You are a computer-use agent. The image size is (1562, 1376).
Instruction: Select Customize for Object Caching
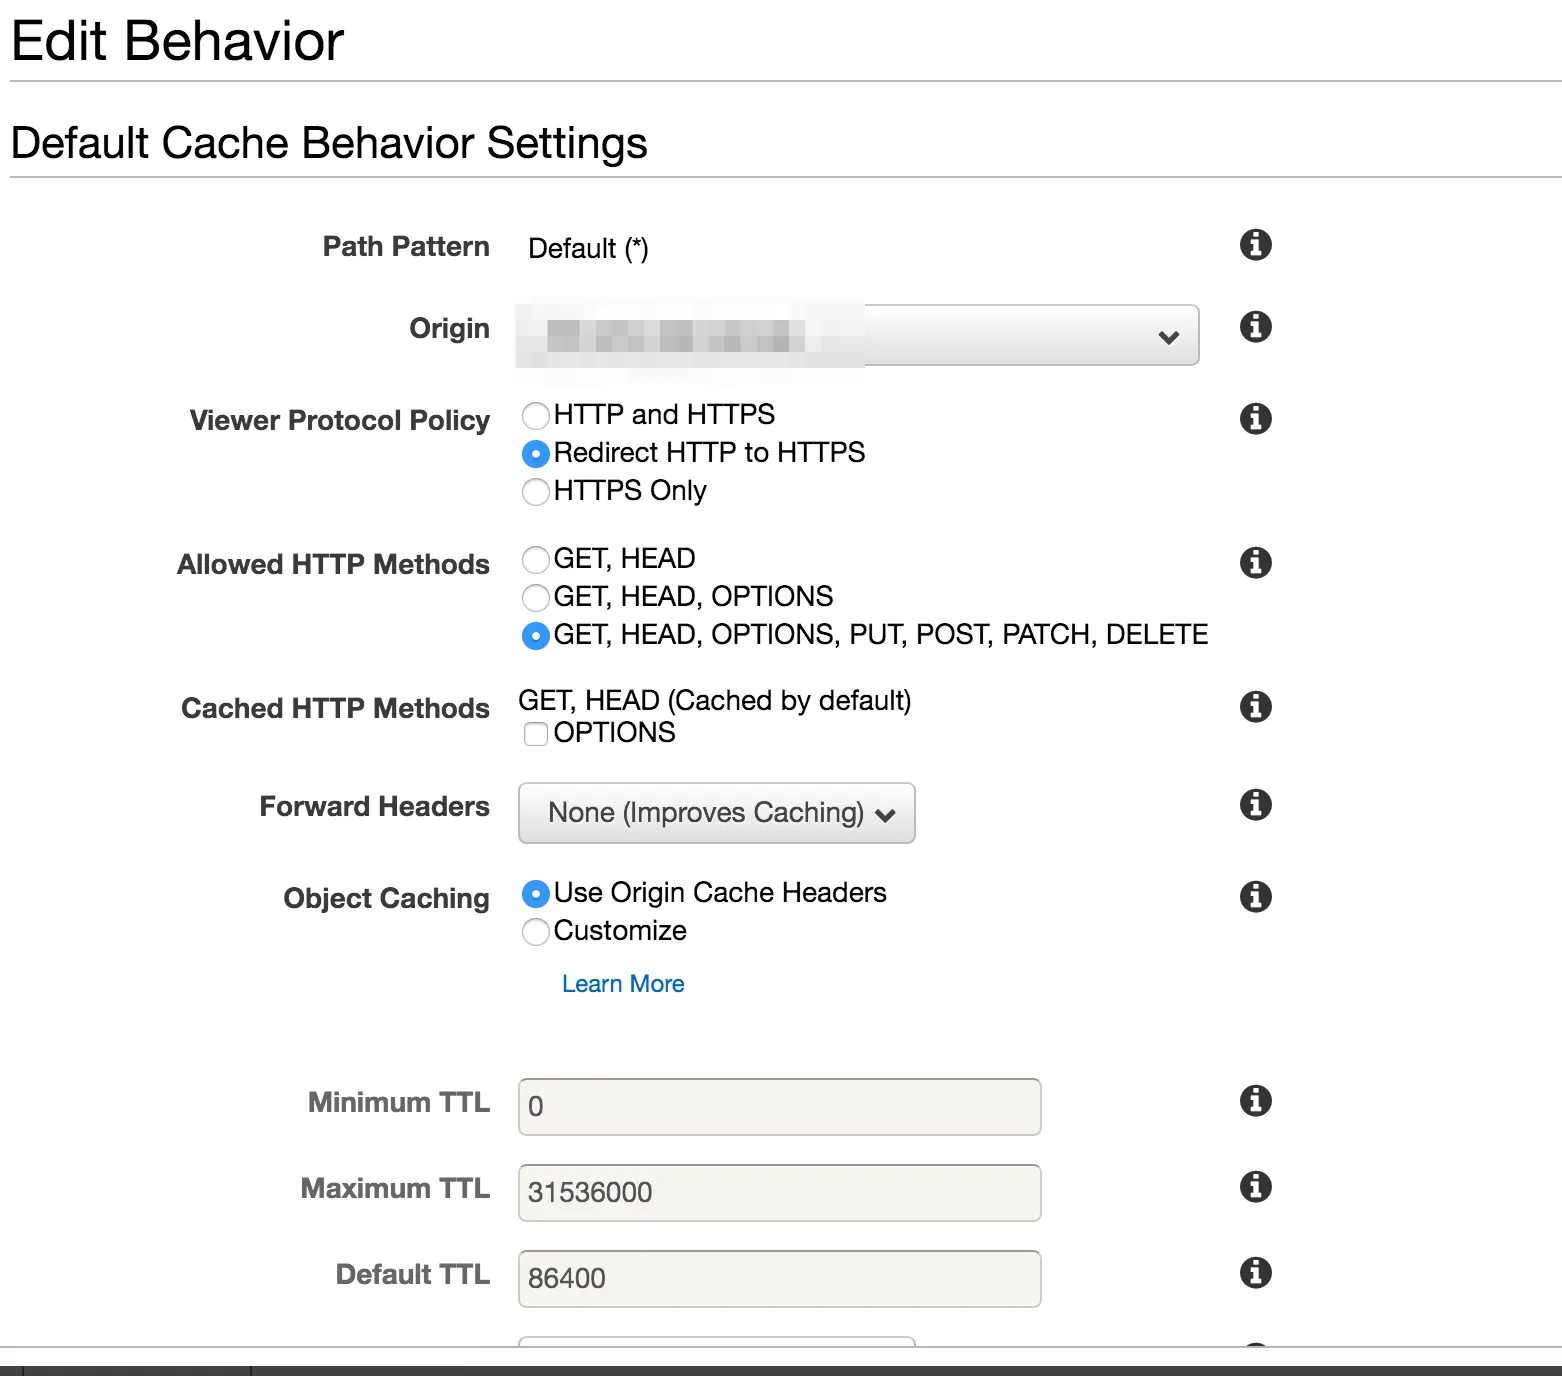click(536, 932)
